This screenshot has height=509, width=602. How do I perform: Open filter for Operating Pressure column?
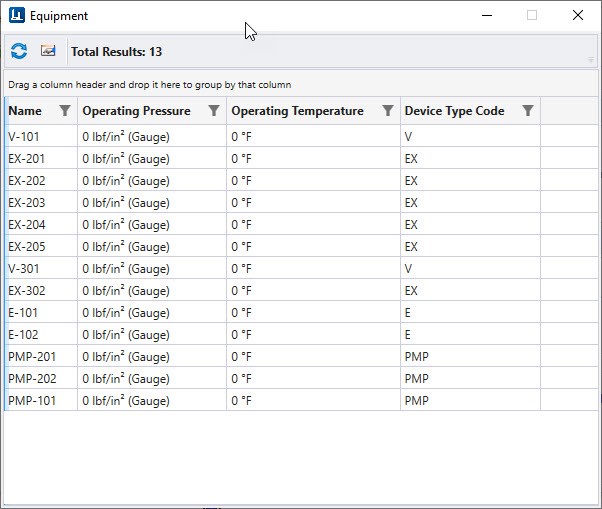tap(214, 111)
